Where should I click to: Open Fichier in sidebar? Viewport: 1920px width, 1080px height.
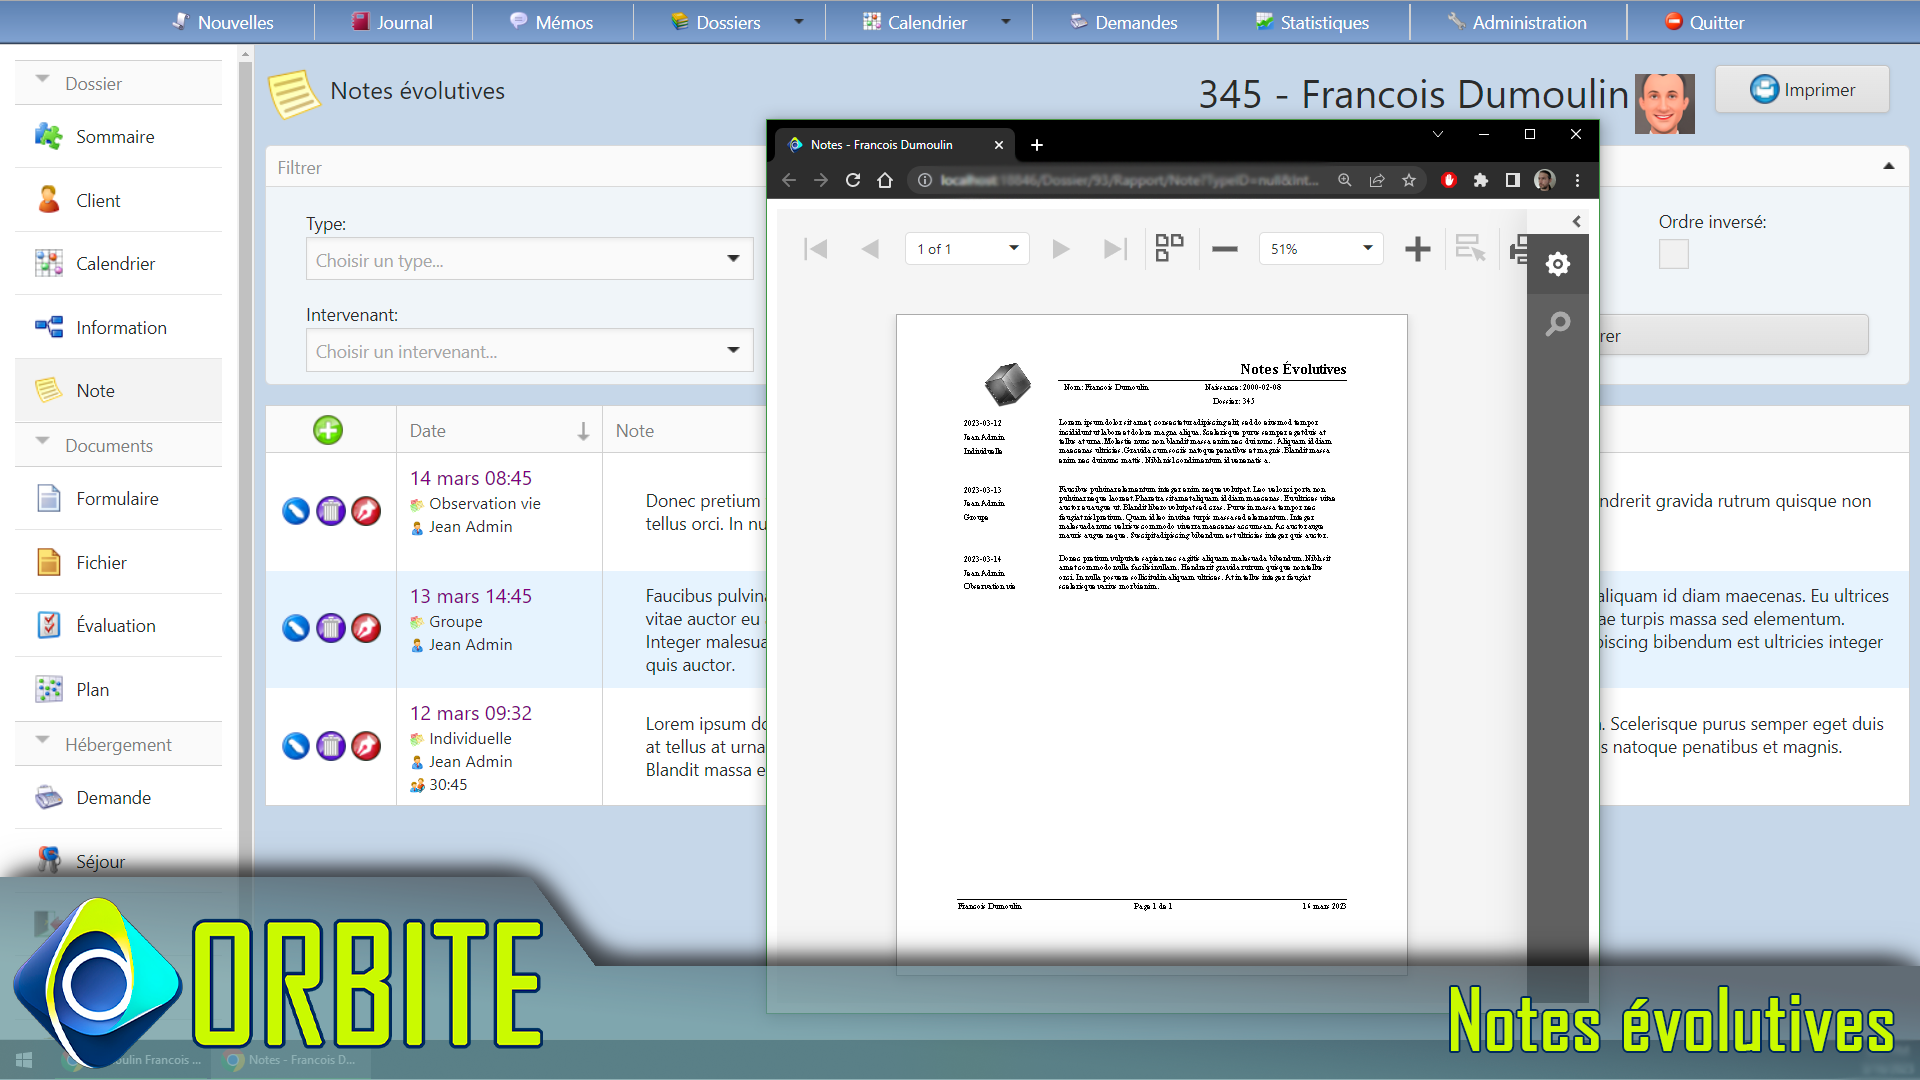click(118, 562)
